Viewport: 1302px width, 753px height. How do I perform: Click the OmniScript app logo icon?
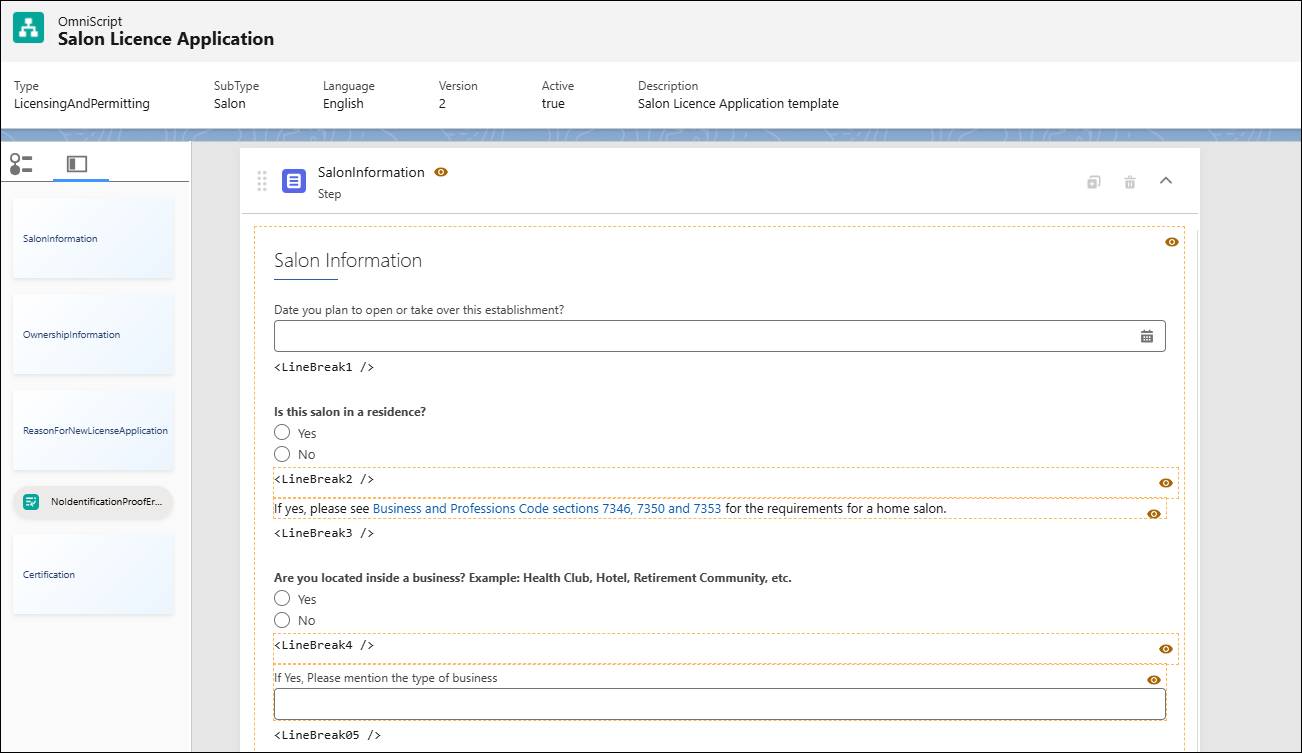click(x=28, y=30)
